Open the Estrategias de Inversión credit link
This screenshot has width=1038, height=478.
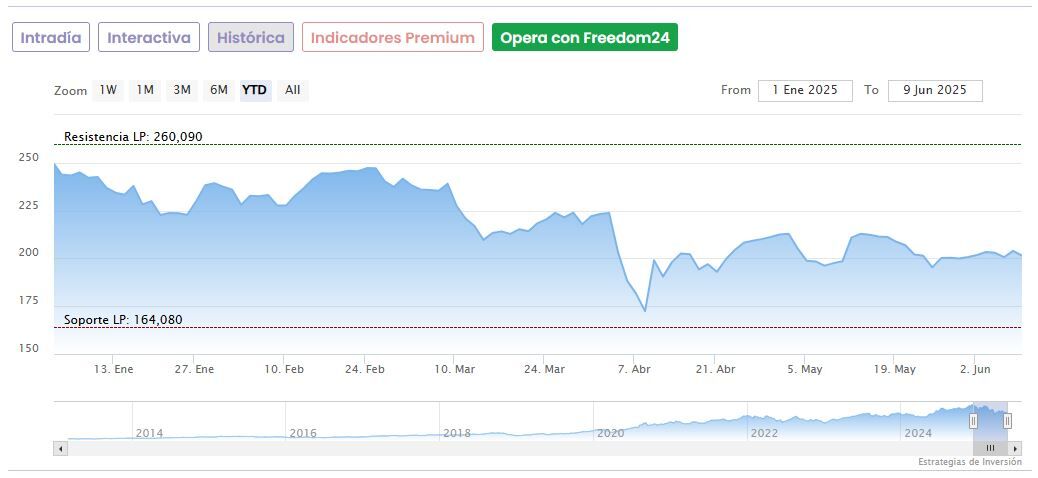[x=969, y=462]
